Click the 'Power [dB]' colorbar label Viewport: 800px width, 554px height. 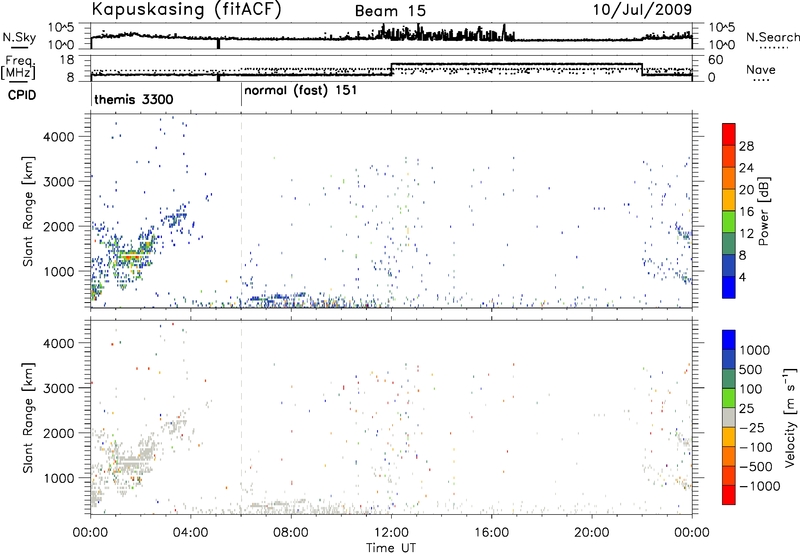[x=763, y=211]
